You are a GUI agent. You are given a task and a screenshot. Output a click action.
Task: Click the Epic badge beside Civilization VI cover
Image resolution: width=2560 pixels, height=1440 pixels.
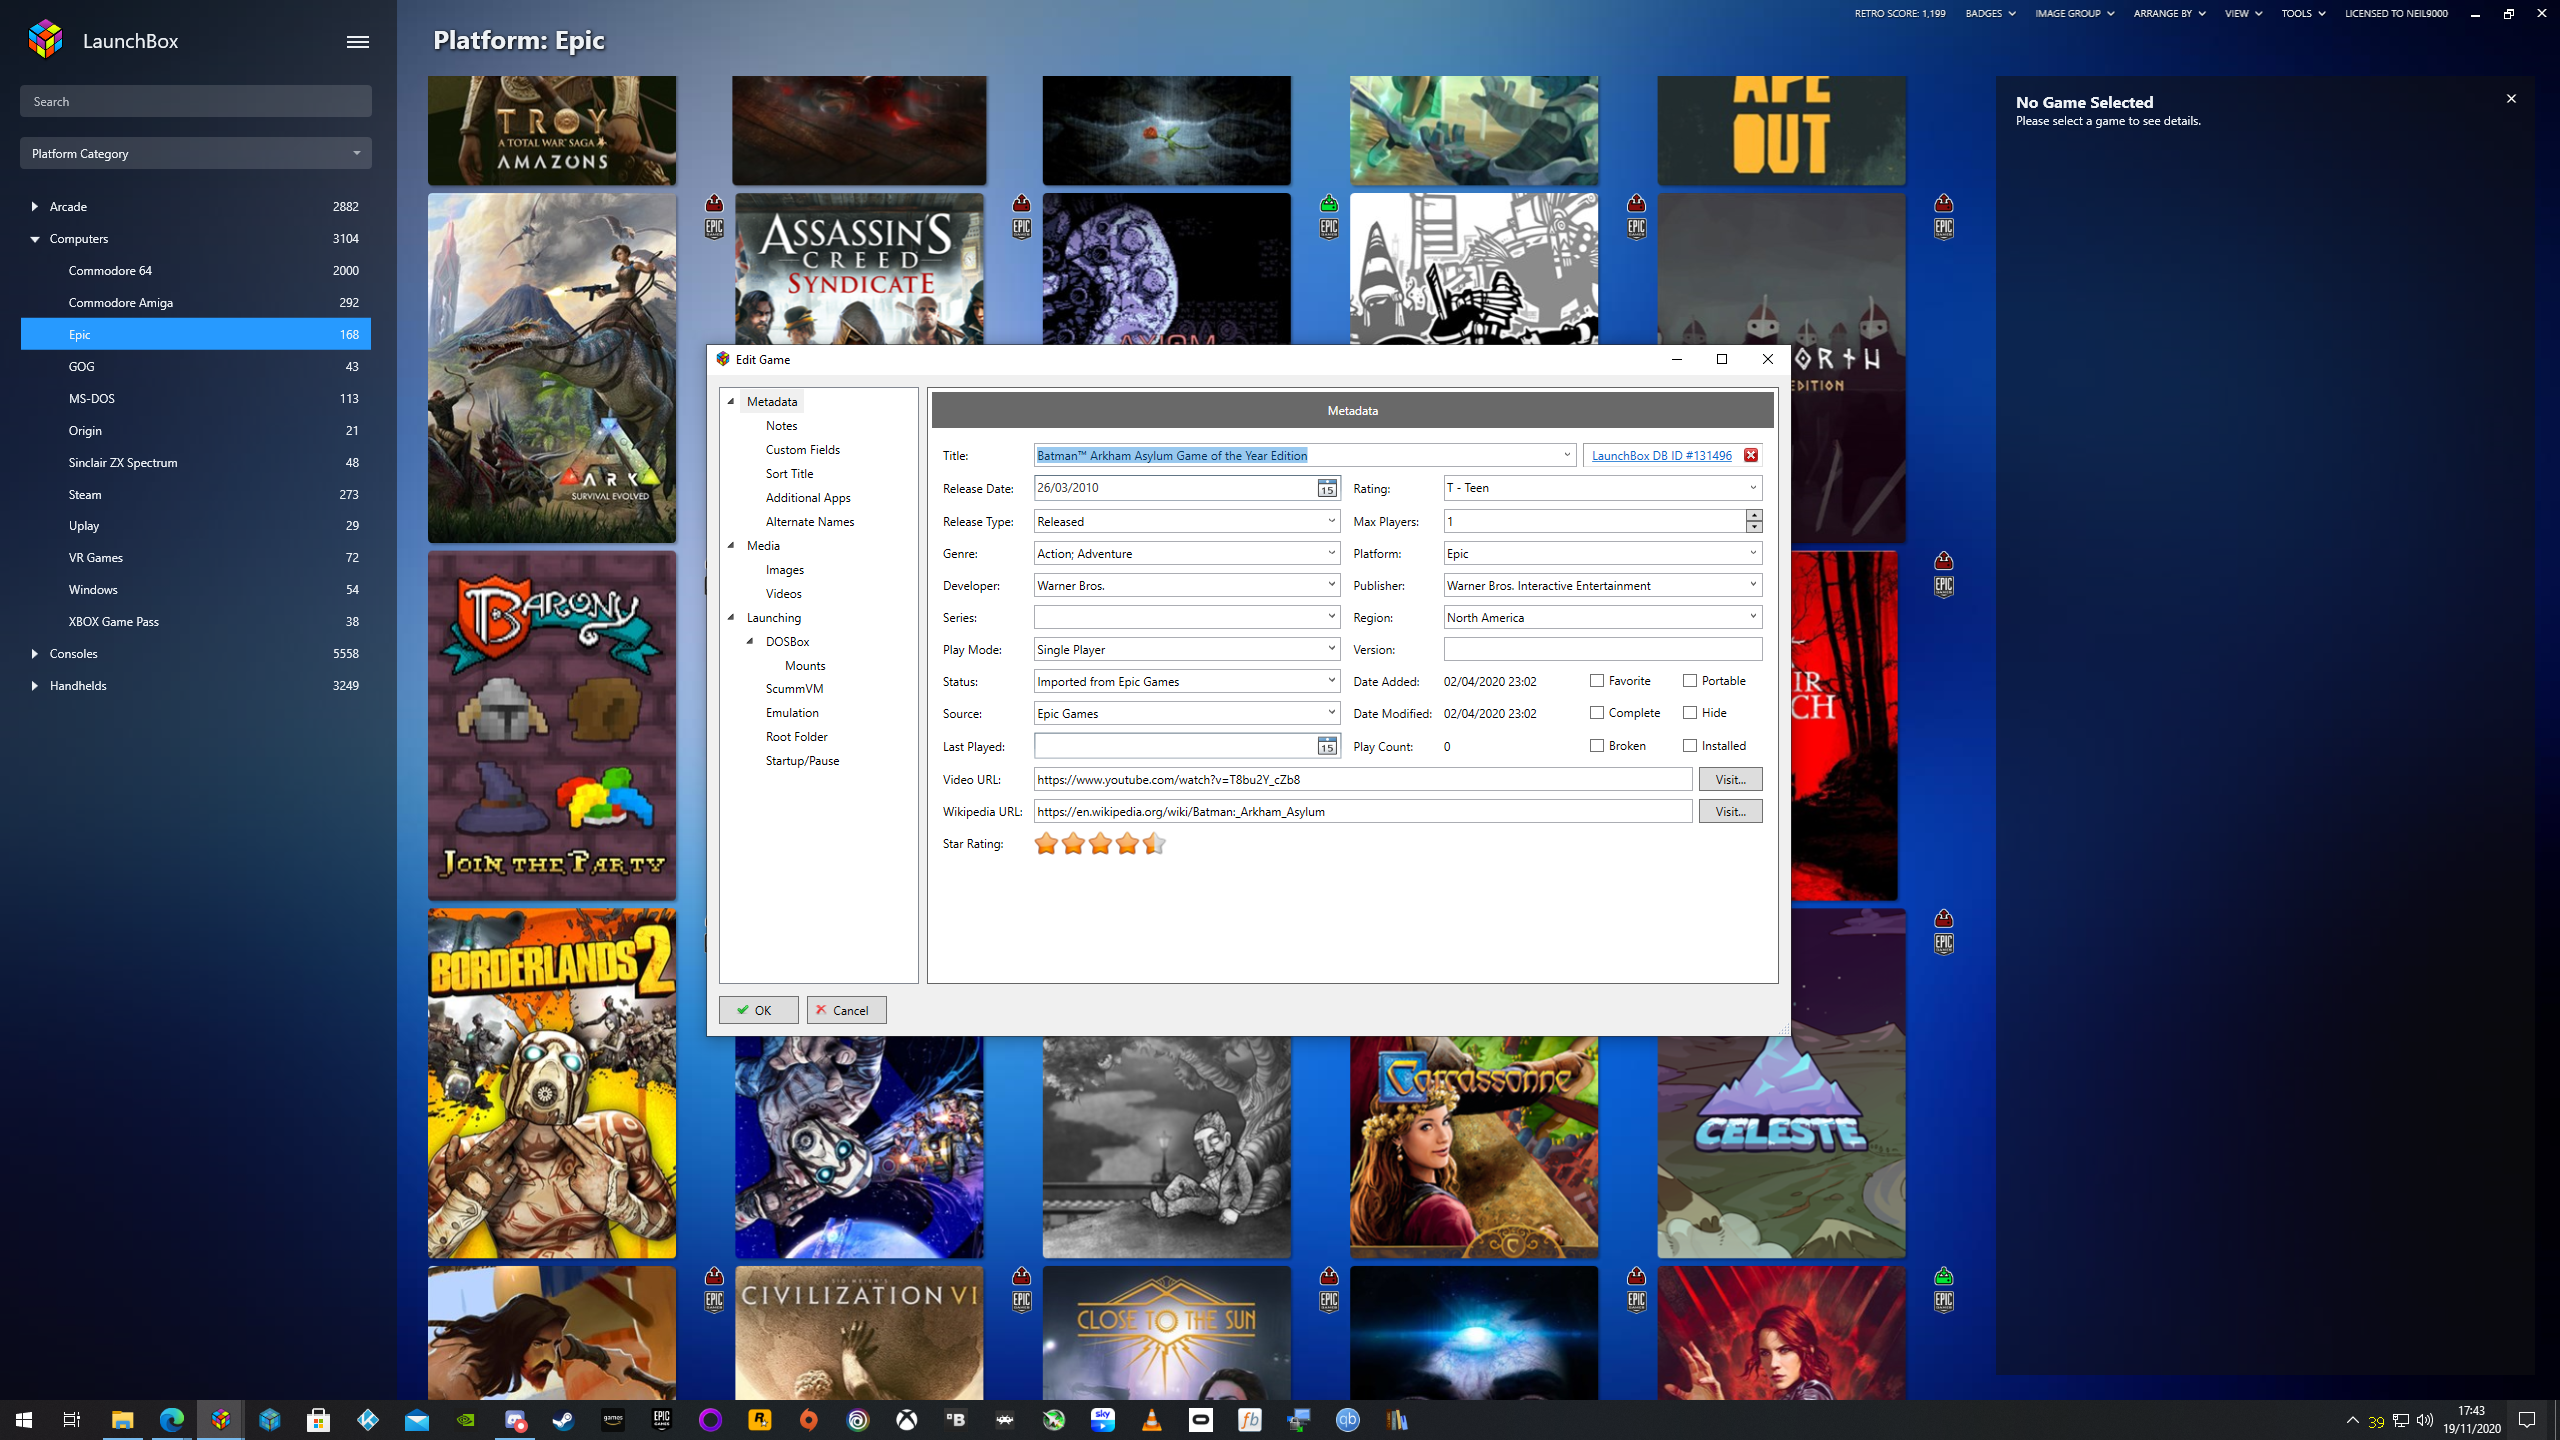click(x=1021, y=1301)
